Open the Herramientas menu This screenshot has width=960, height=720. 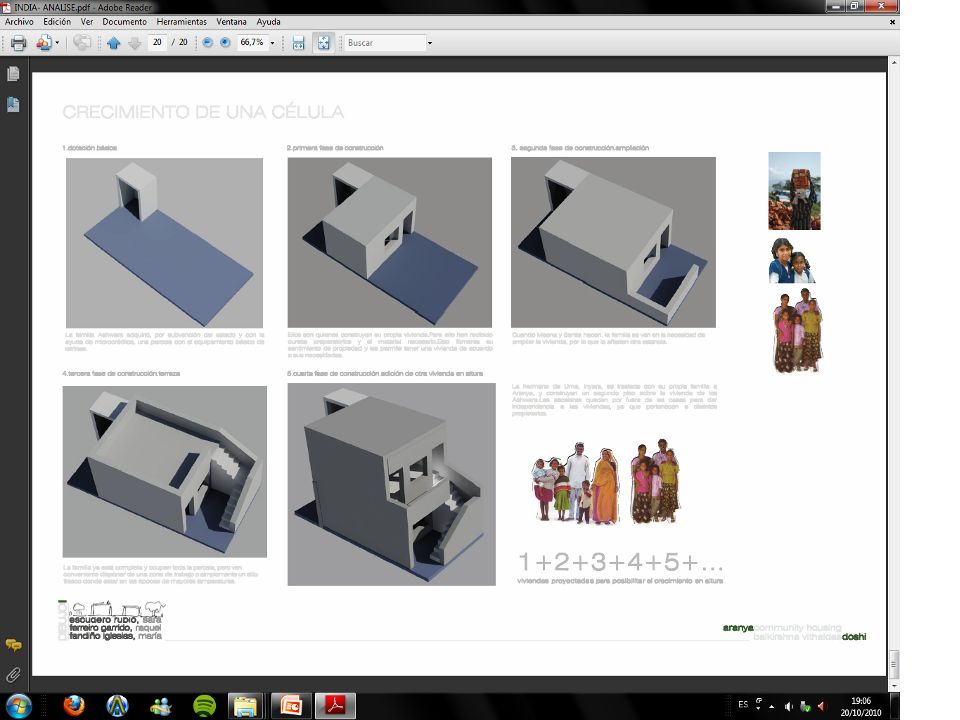(x=181, y=21)
